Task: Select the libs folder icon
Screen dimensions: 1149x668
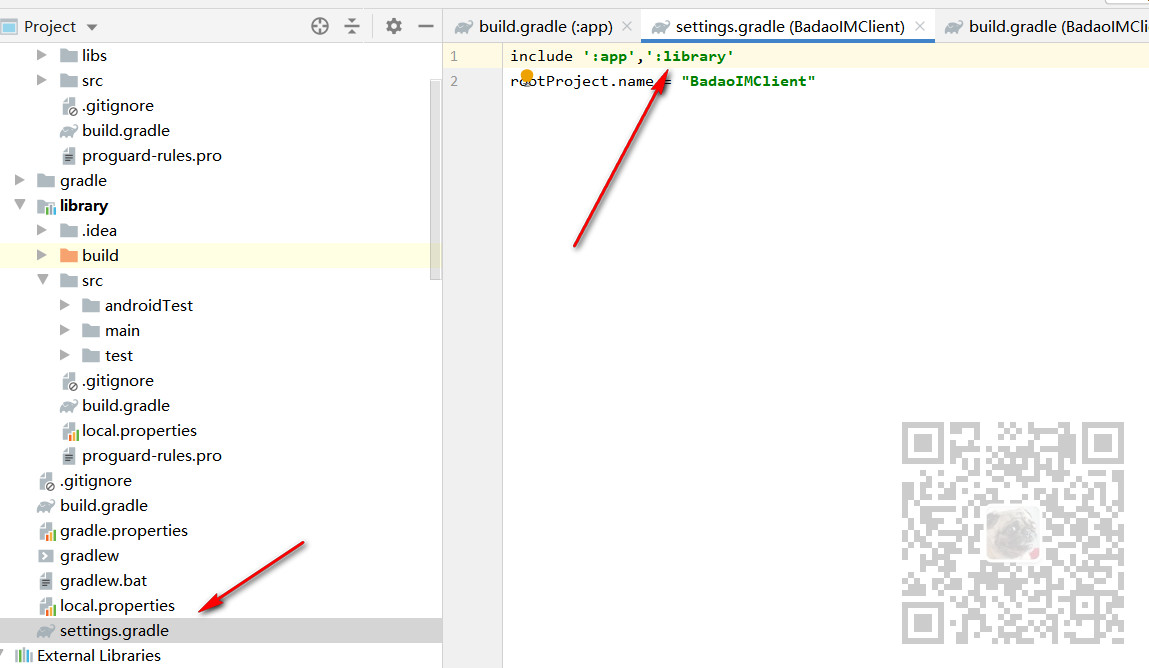Action: (x=69, y=56)
